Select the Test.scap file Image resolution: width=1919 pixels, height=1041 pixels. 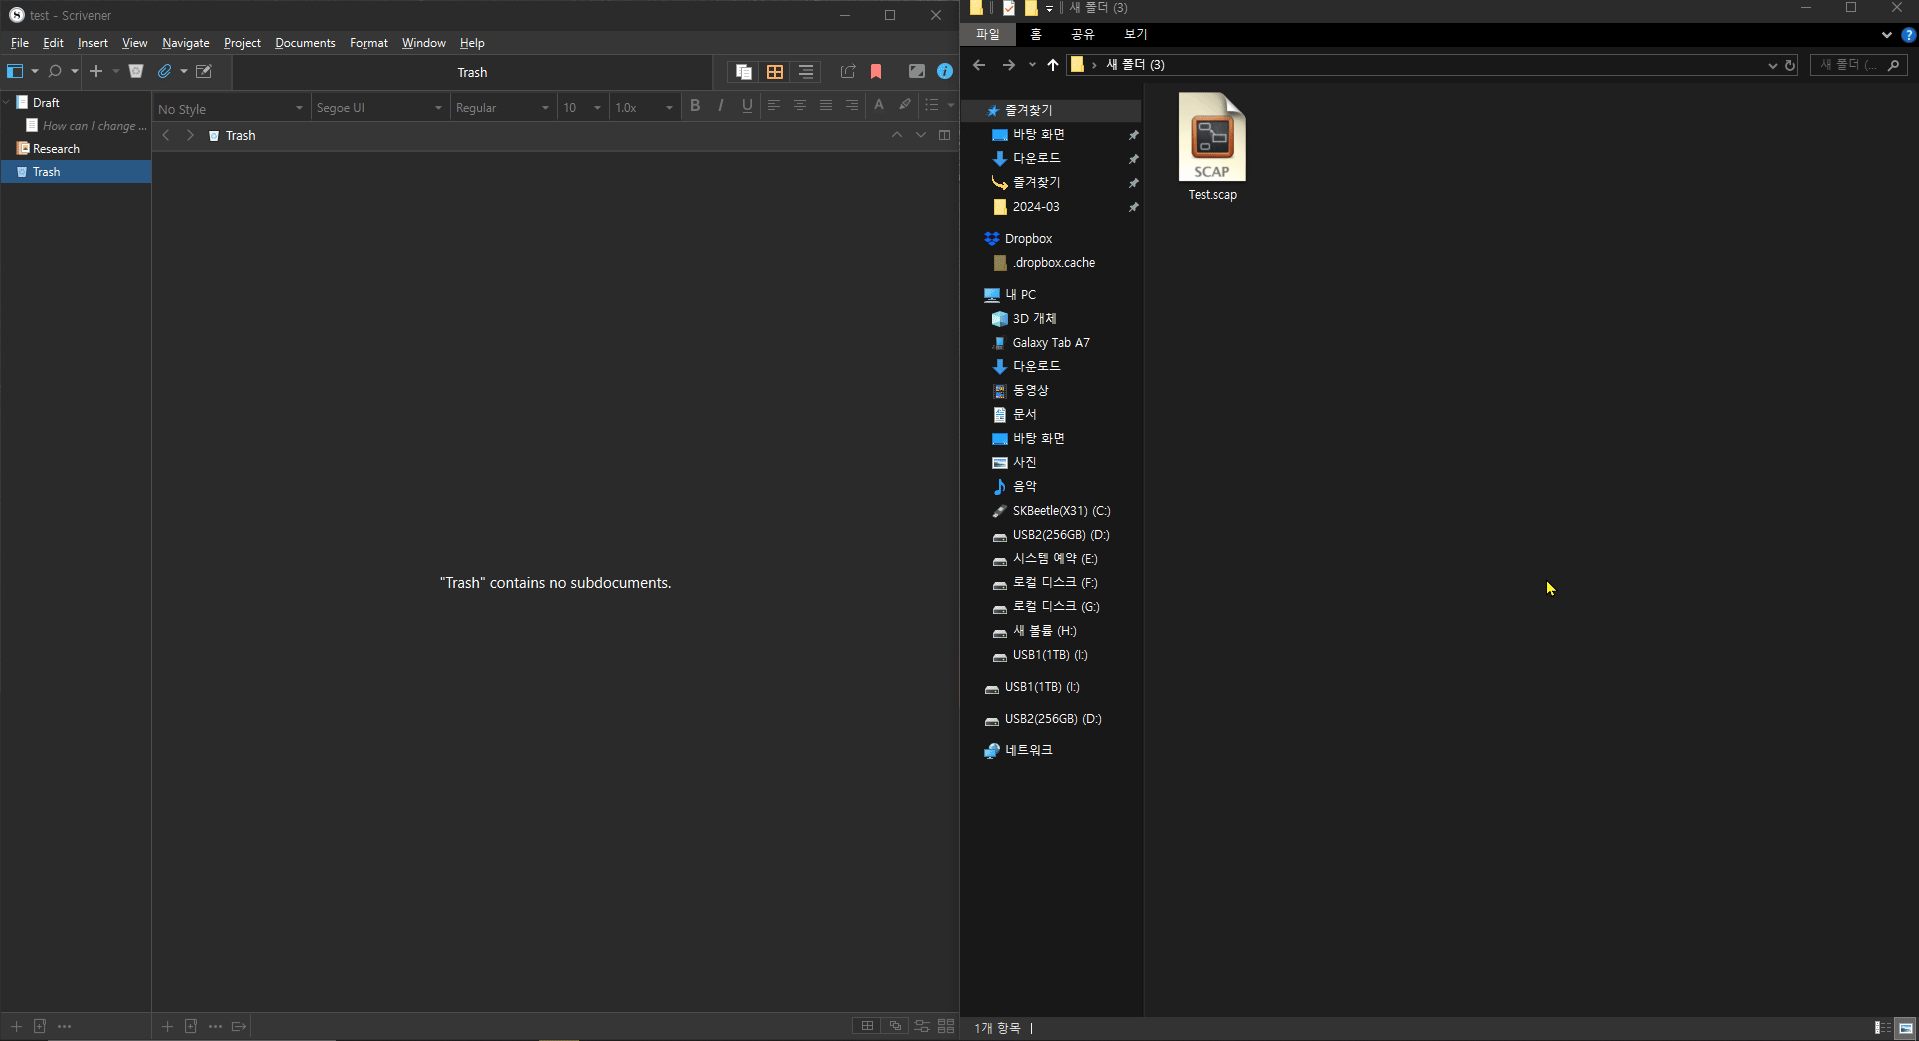pyautogui.click(x=1212, y=147)
